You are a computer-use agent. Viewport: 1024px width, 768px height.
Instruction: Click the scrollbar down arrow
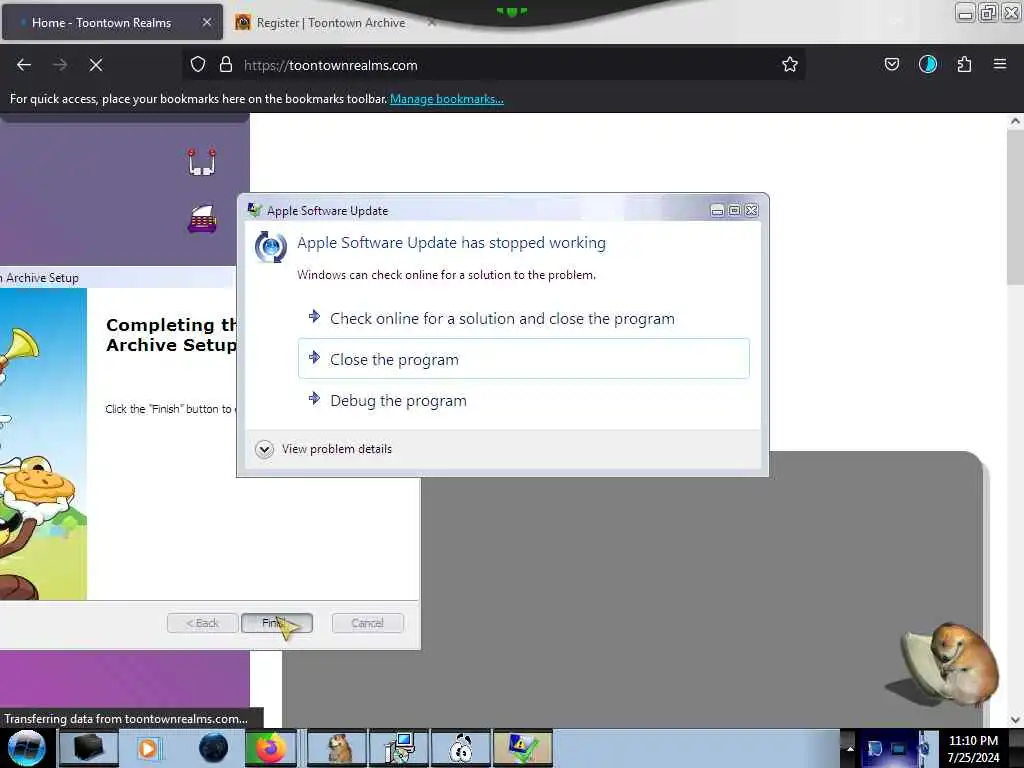point(1015,719)
